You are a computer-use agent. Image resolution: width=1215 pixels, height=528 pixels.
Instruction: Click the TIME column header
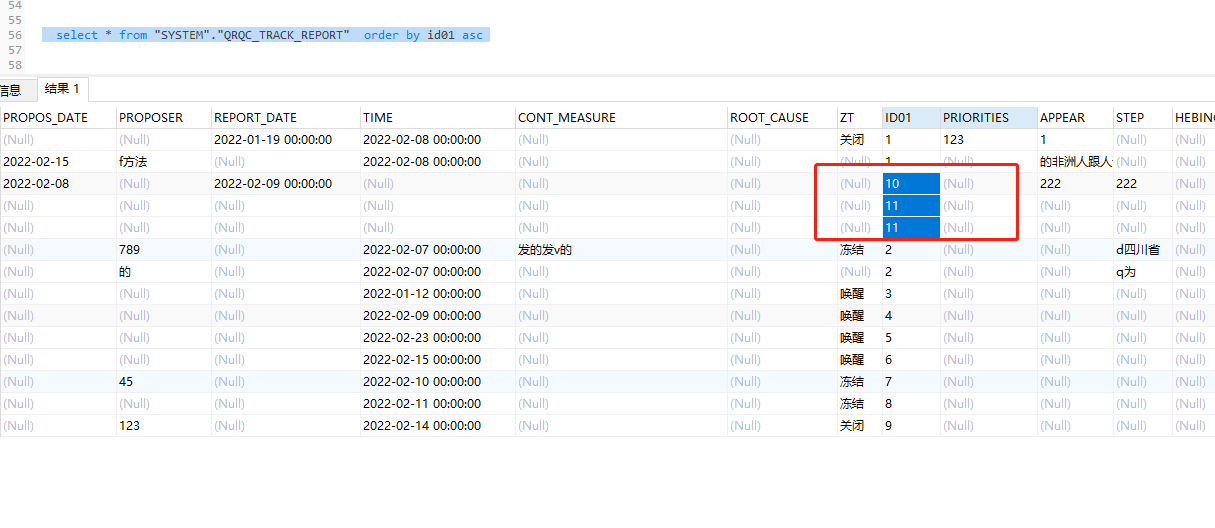pyautogui.click(x=437, y=117)
